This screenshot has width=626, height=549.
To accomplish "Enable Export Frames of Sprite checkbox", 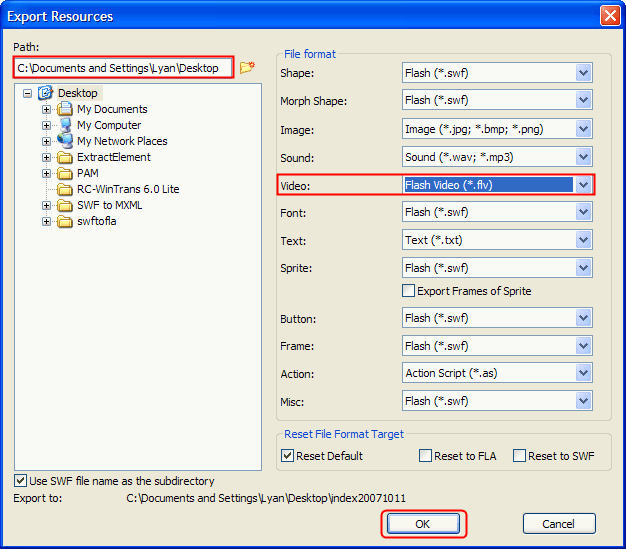I will coord(408,291).
